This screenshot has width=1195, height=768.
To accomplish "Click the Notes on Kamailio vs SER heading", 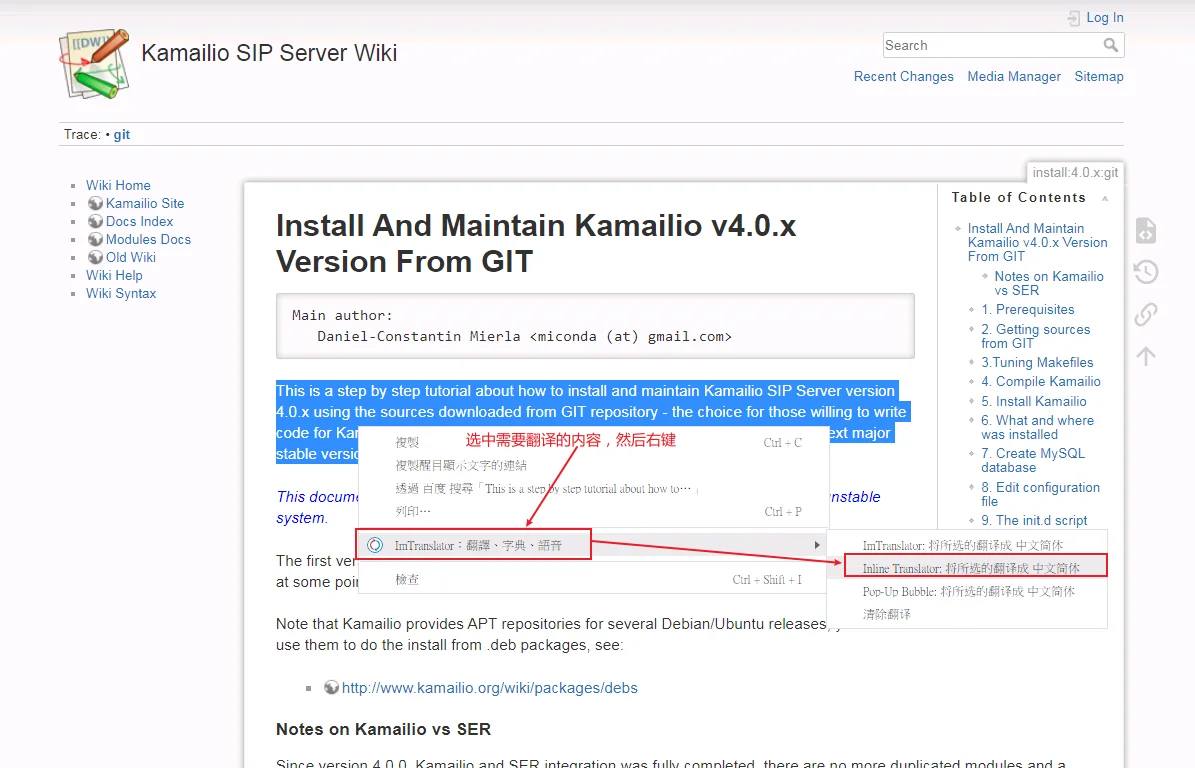I will (383, 729).
